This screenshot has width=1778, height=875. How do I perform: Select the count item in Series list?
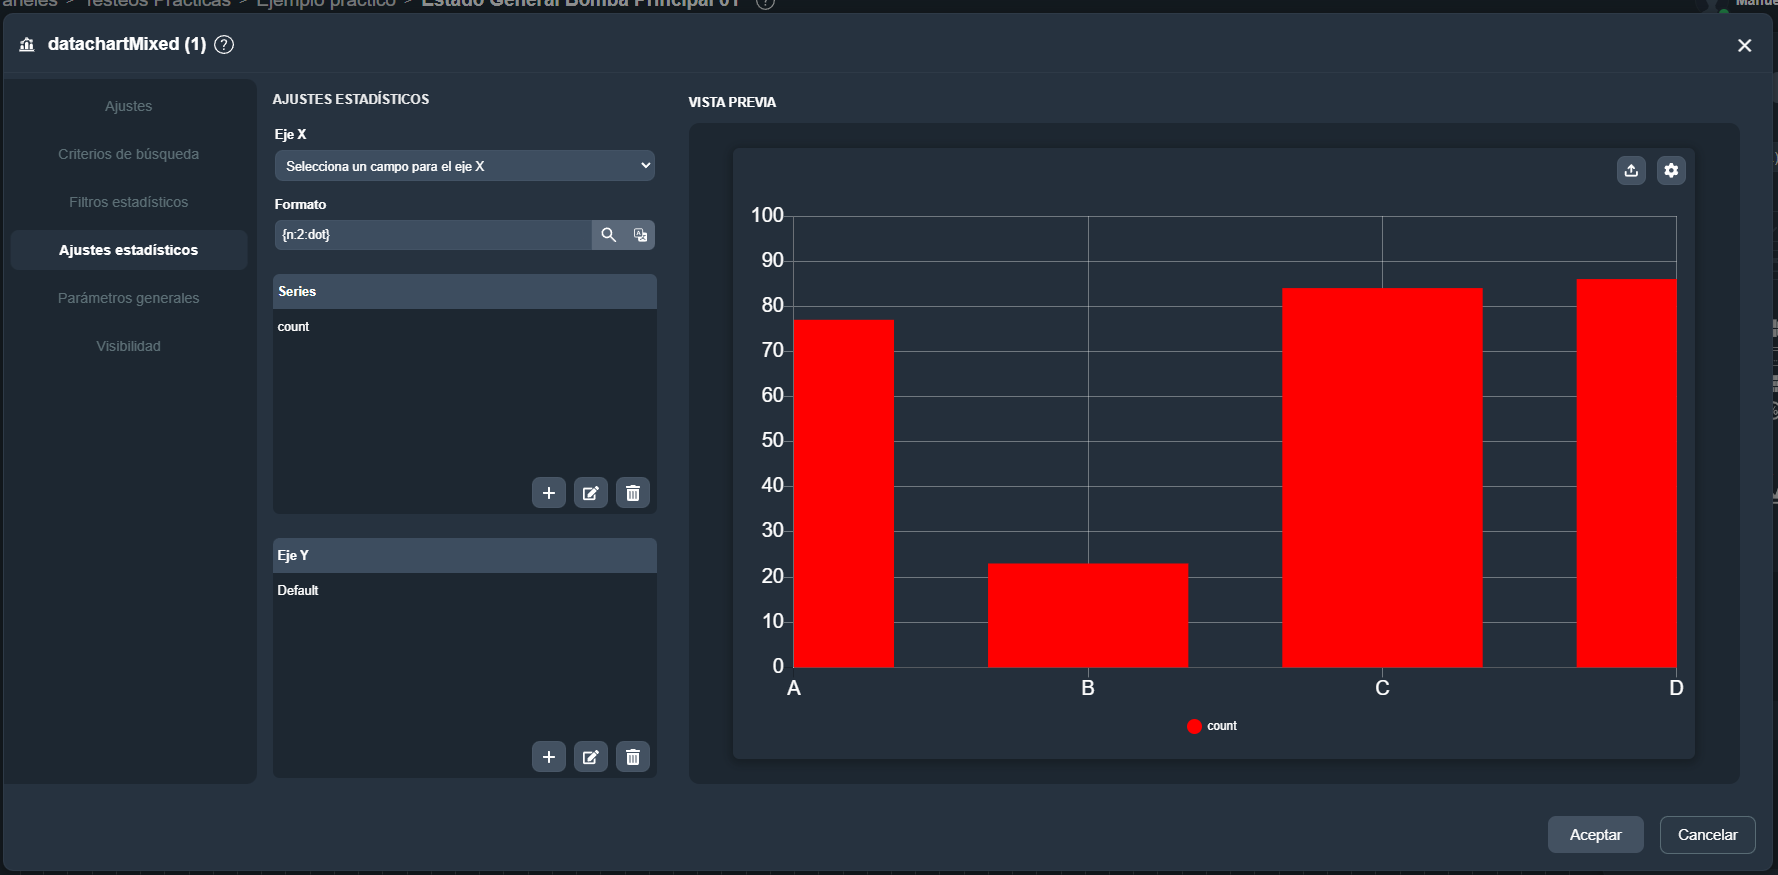[x=294, y=327]
